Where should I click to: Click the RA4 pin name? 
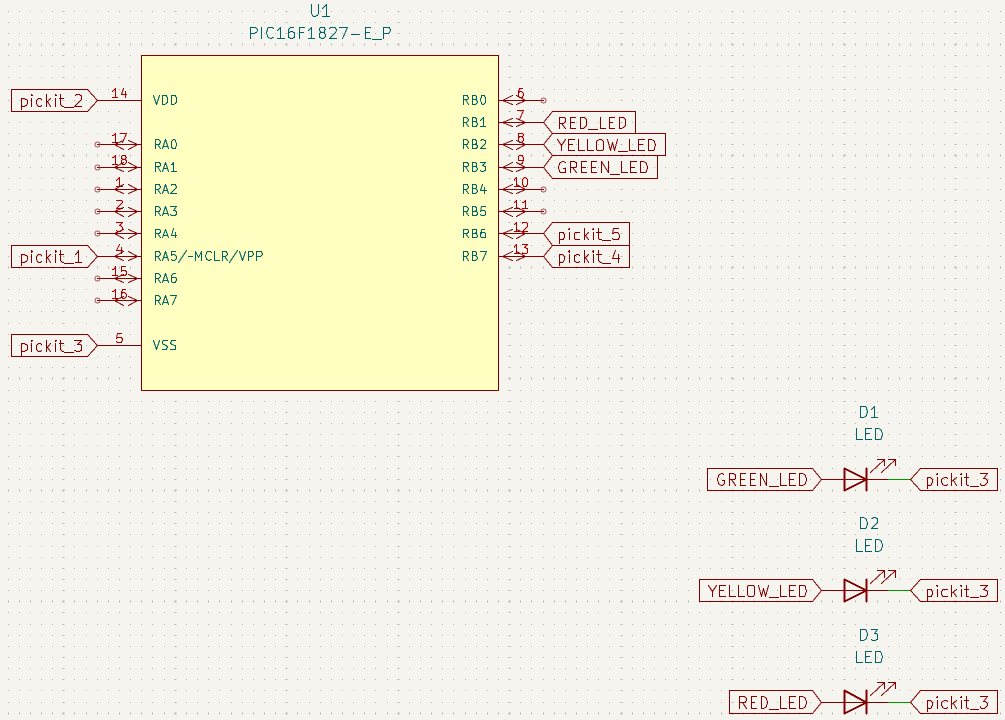pos(165,233)
